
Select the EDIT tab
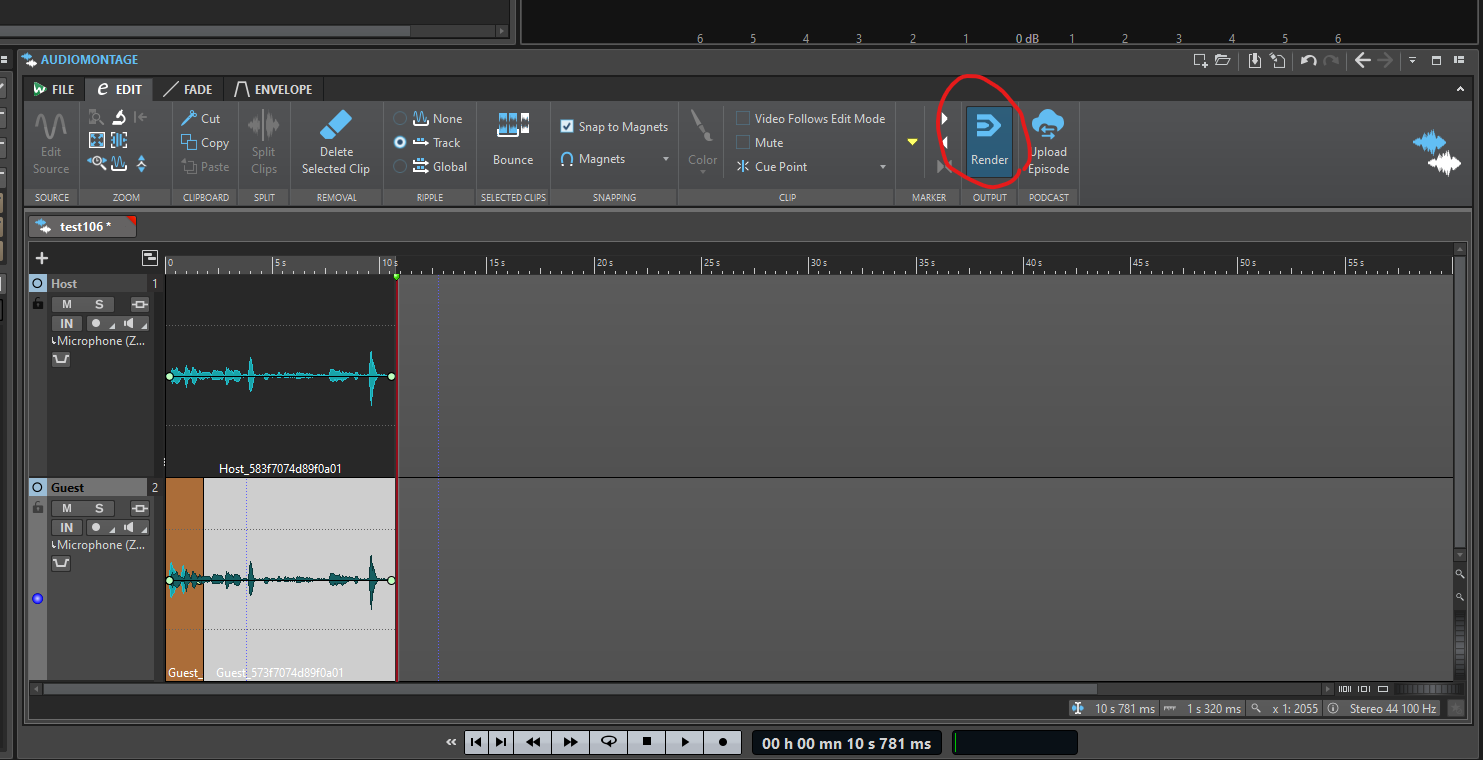click(119, 89)
